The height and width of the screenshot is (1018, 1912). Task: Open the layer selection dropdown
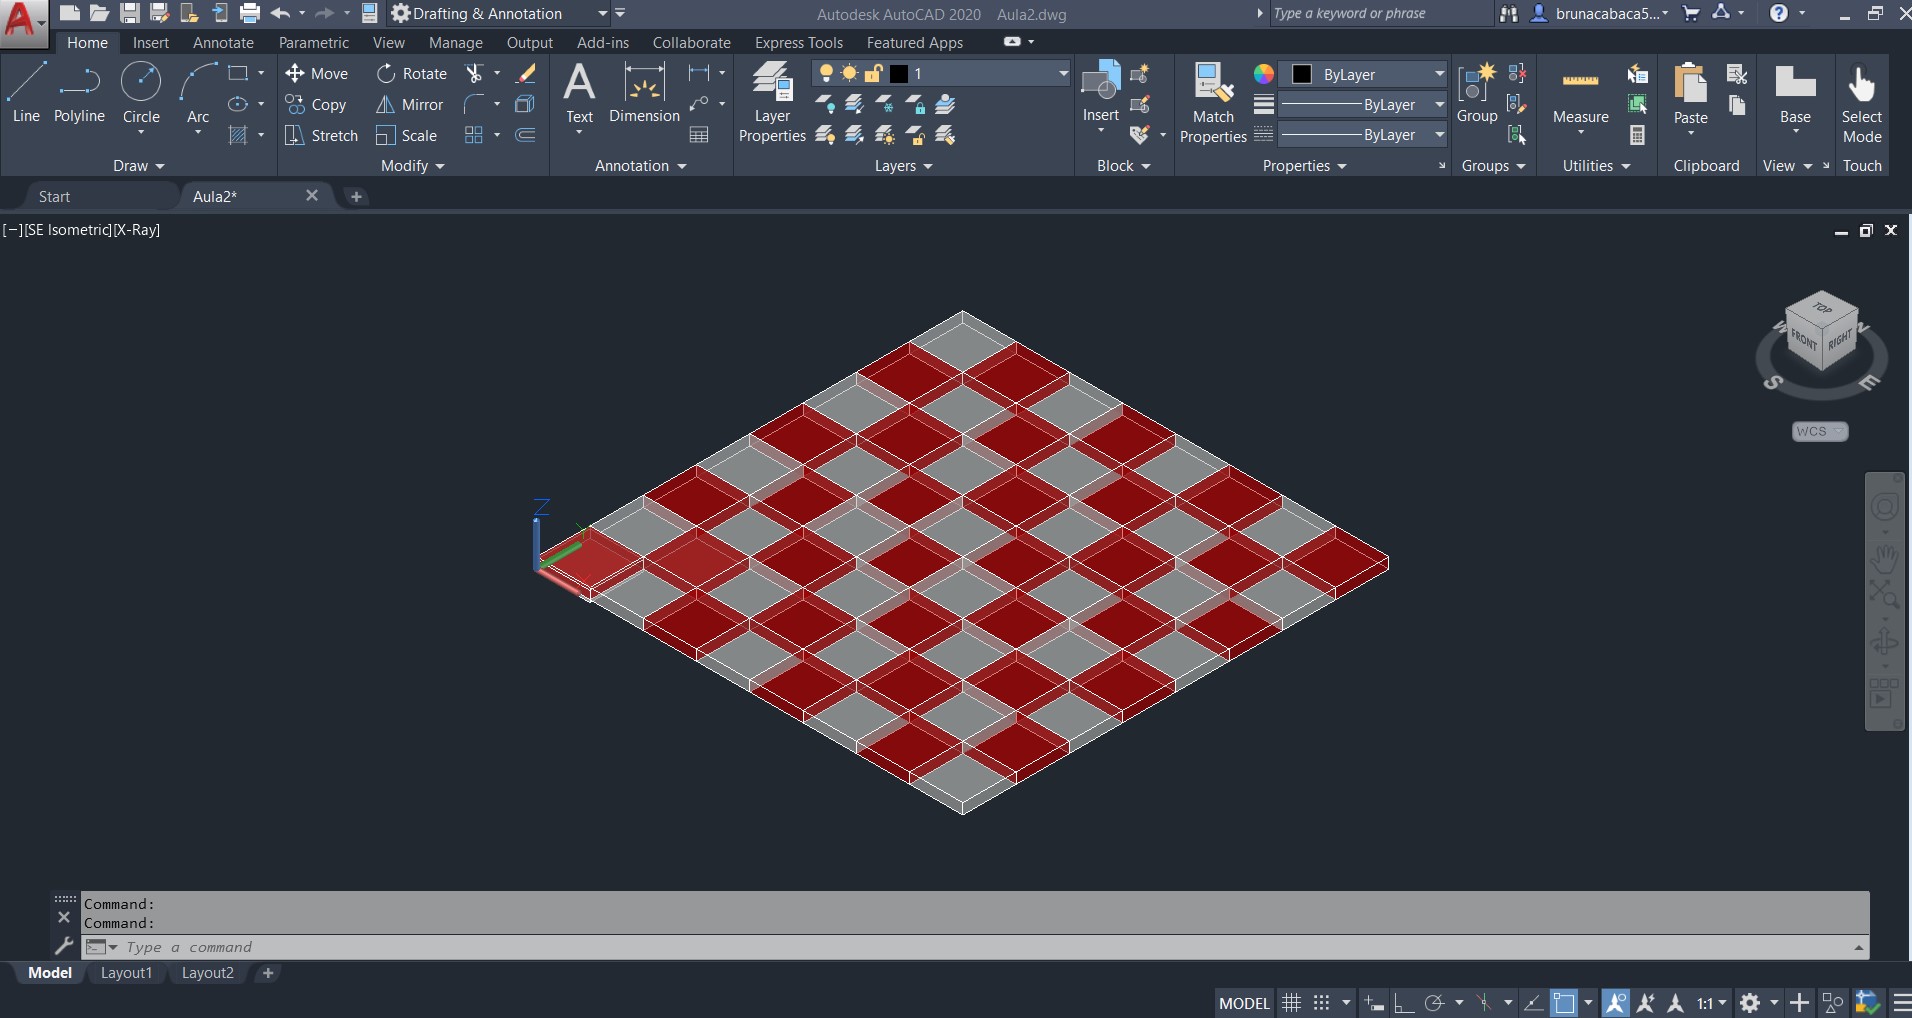(x=1063, y=74)
